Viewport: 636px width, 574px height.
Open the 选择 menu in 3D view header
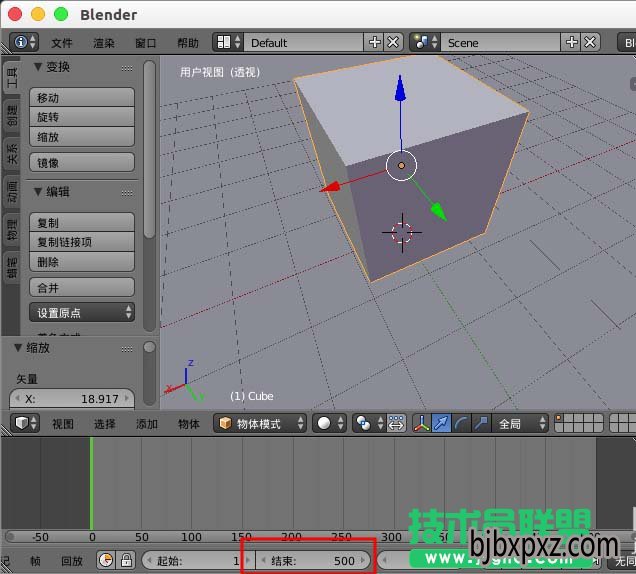coord(105,424)
